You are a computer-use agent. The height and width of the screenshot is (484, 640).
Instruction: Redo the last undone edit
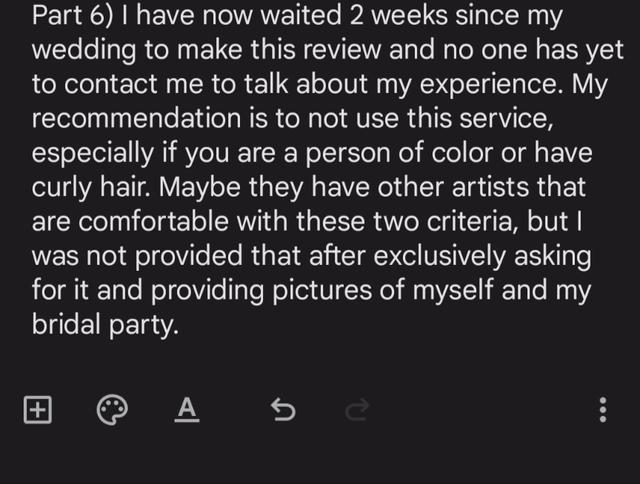tap(358, 410)
